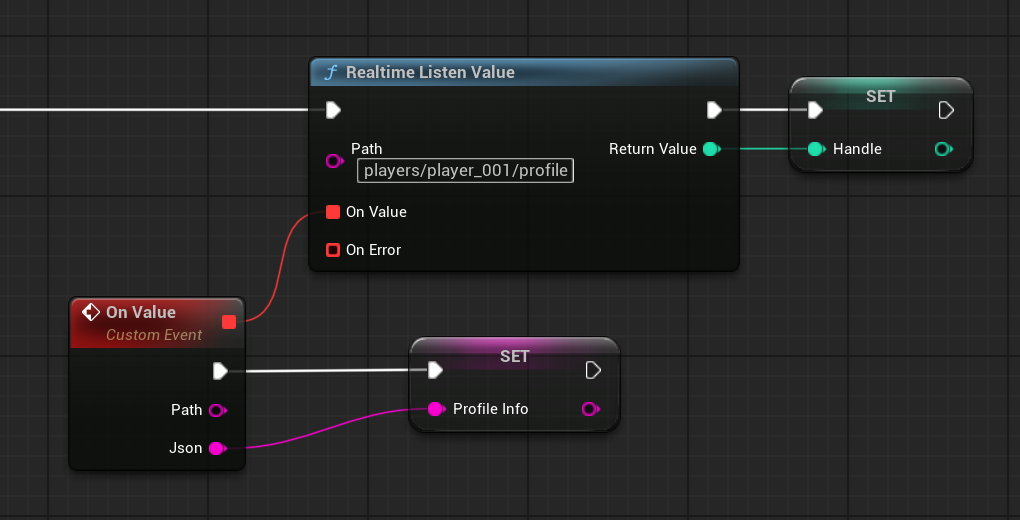
Task: Click the On Value red delegate input pin
Action: tap(333, 212)
